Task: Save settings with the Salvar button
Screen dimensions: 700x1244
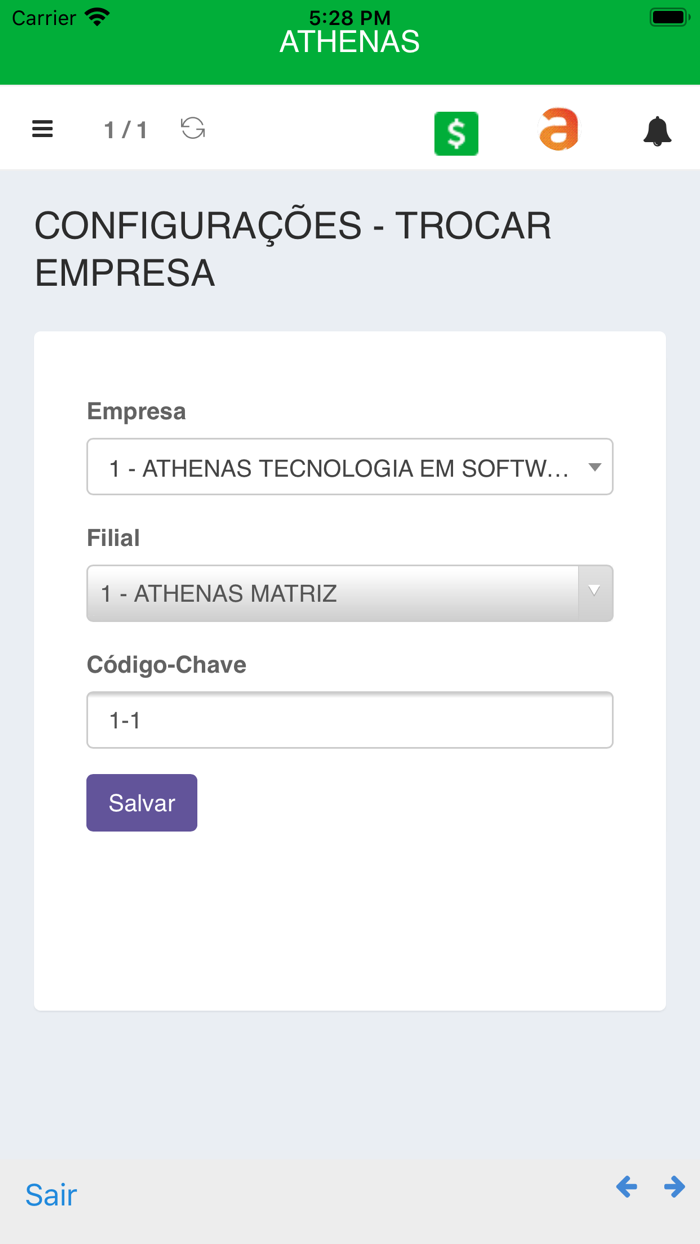Action: (141, 803)
